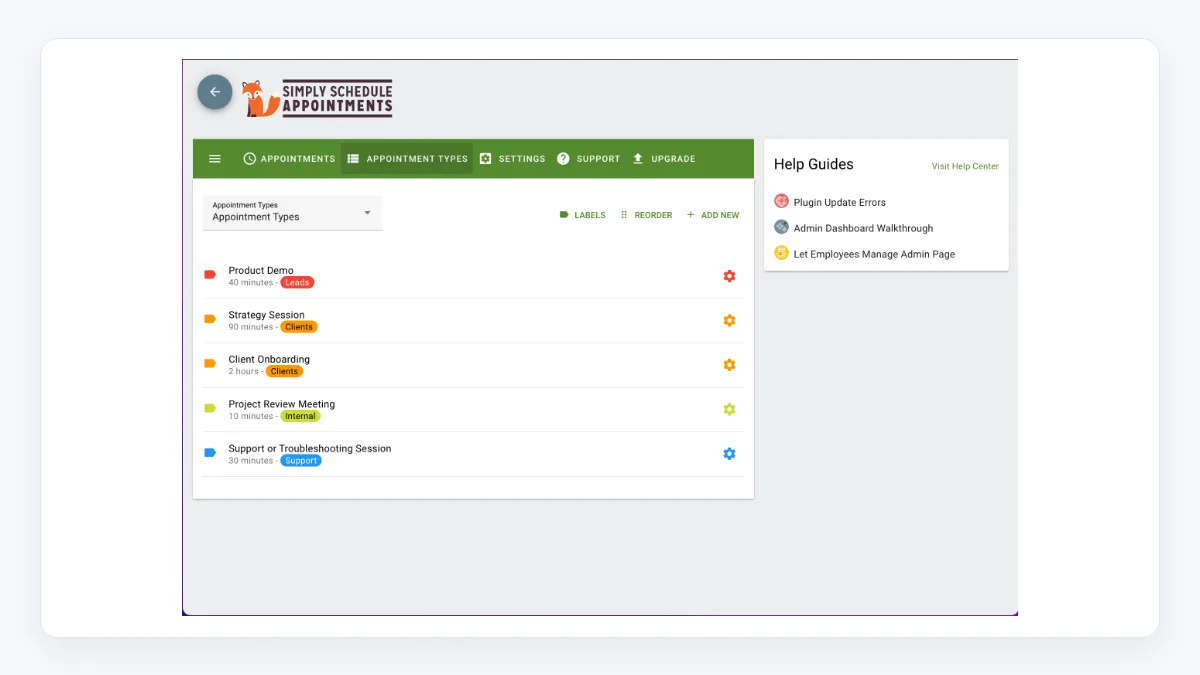This screenshot has height=675, width=1200.
Task: Click green label icon beside Project Review Meeting
Action: pyautogui.click(x=210, y=408)
